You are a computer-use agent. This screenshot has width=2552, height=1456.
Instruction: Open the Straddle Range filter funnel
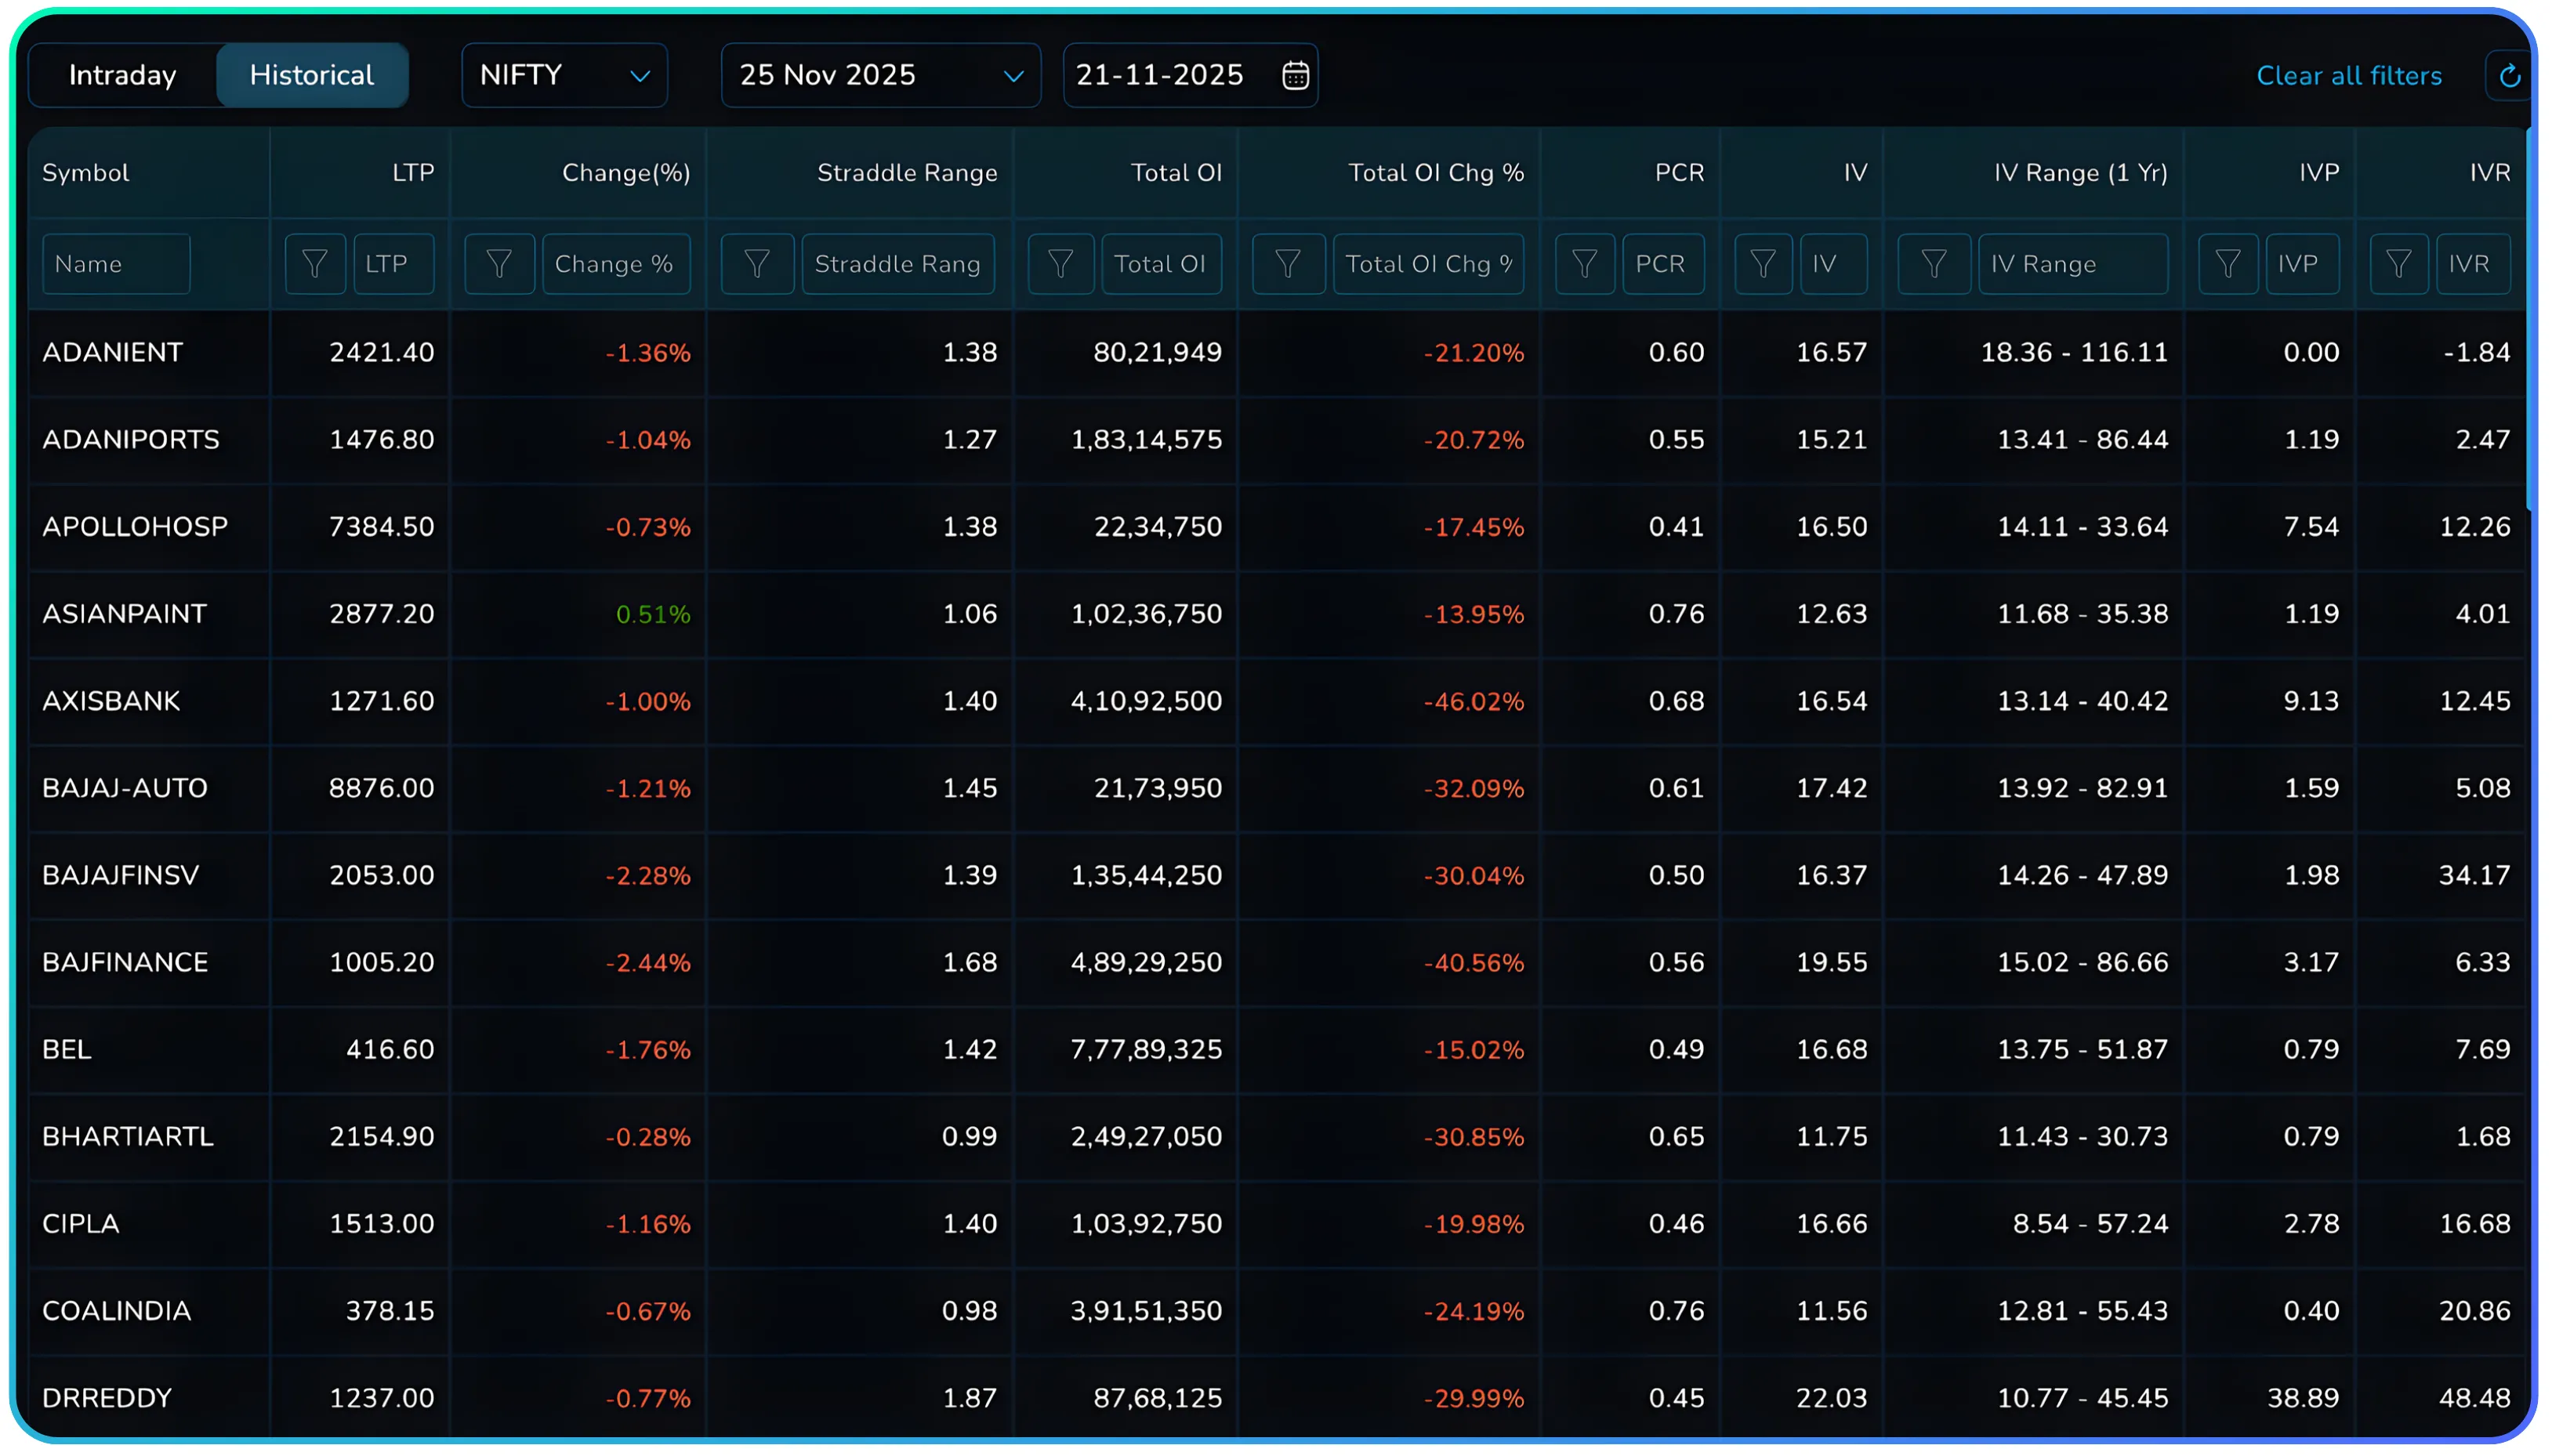click(x=757, y=263)
